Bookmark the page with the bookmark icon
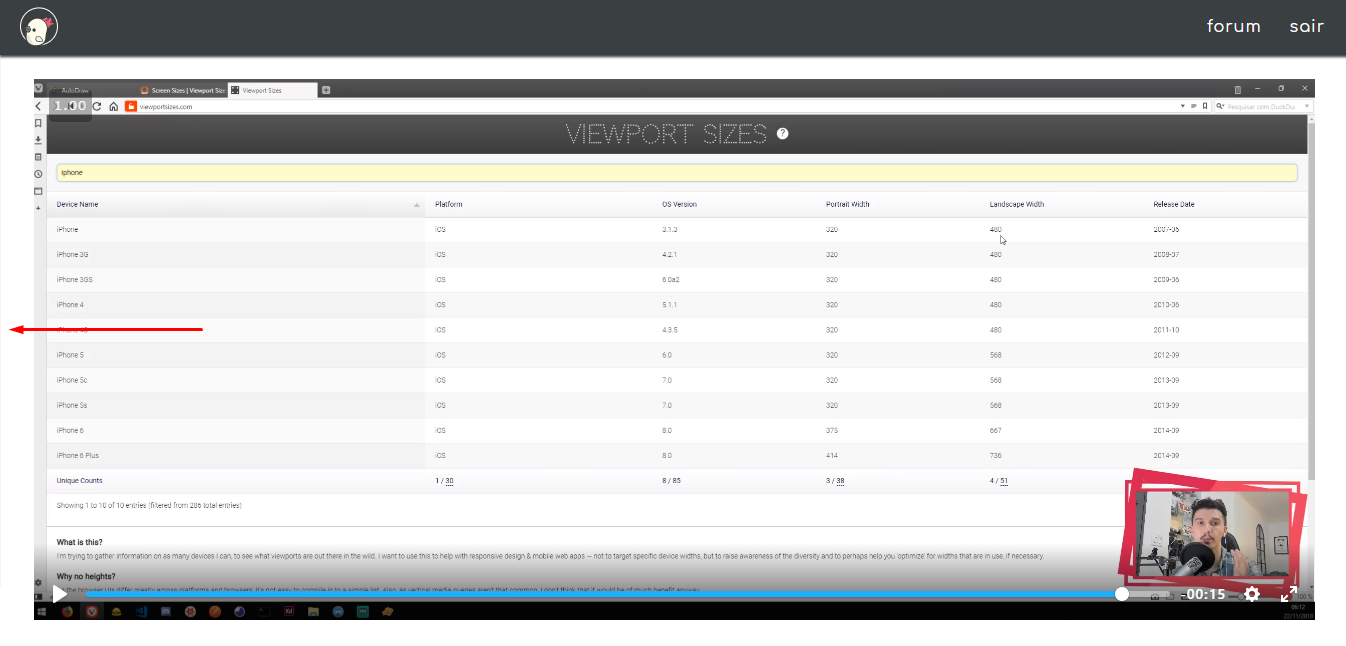This screenshot has width=1346, height=646. (x=1205, y=106)
